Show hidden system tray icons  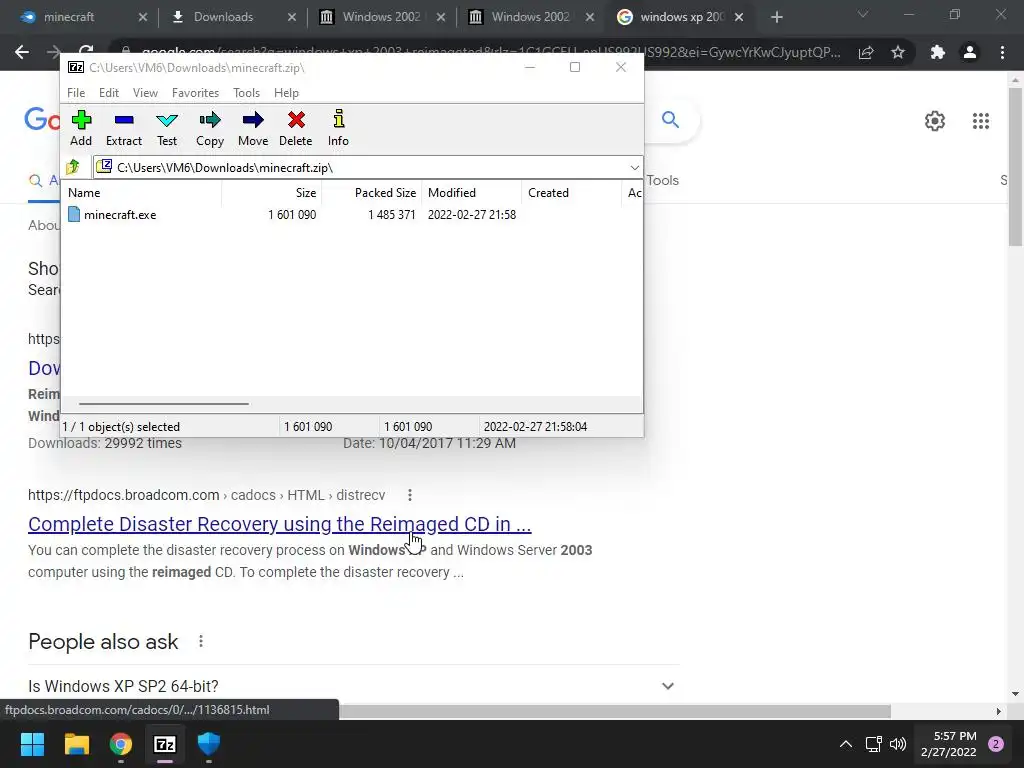point(846,744)
